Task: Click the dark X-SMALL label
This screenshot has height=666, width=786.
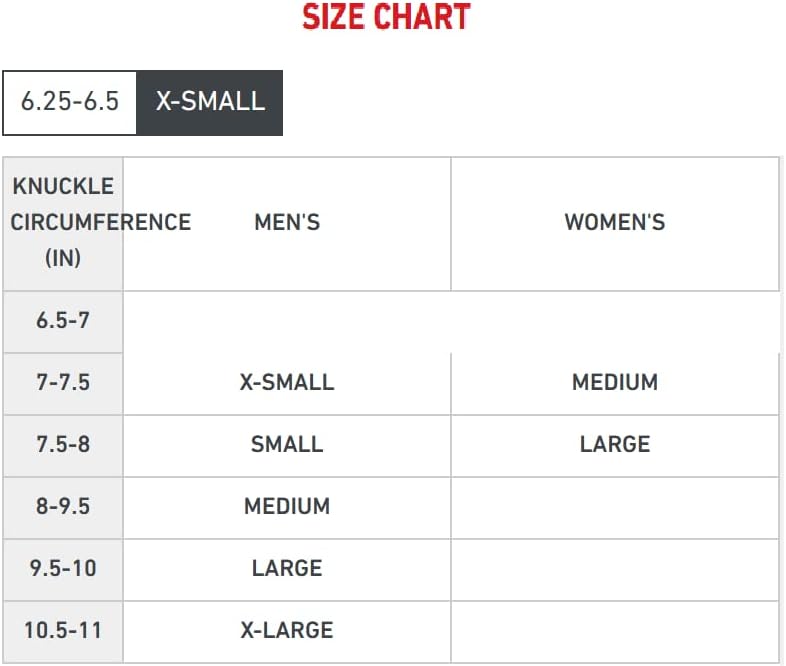Action: (210, 103)
